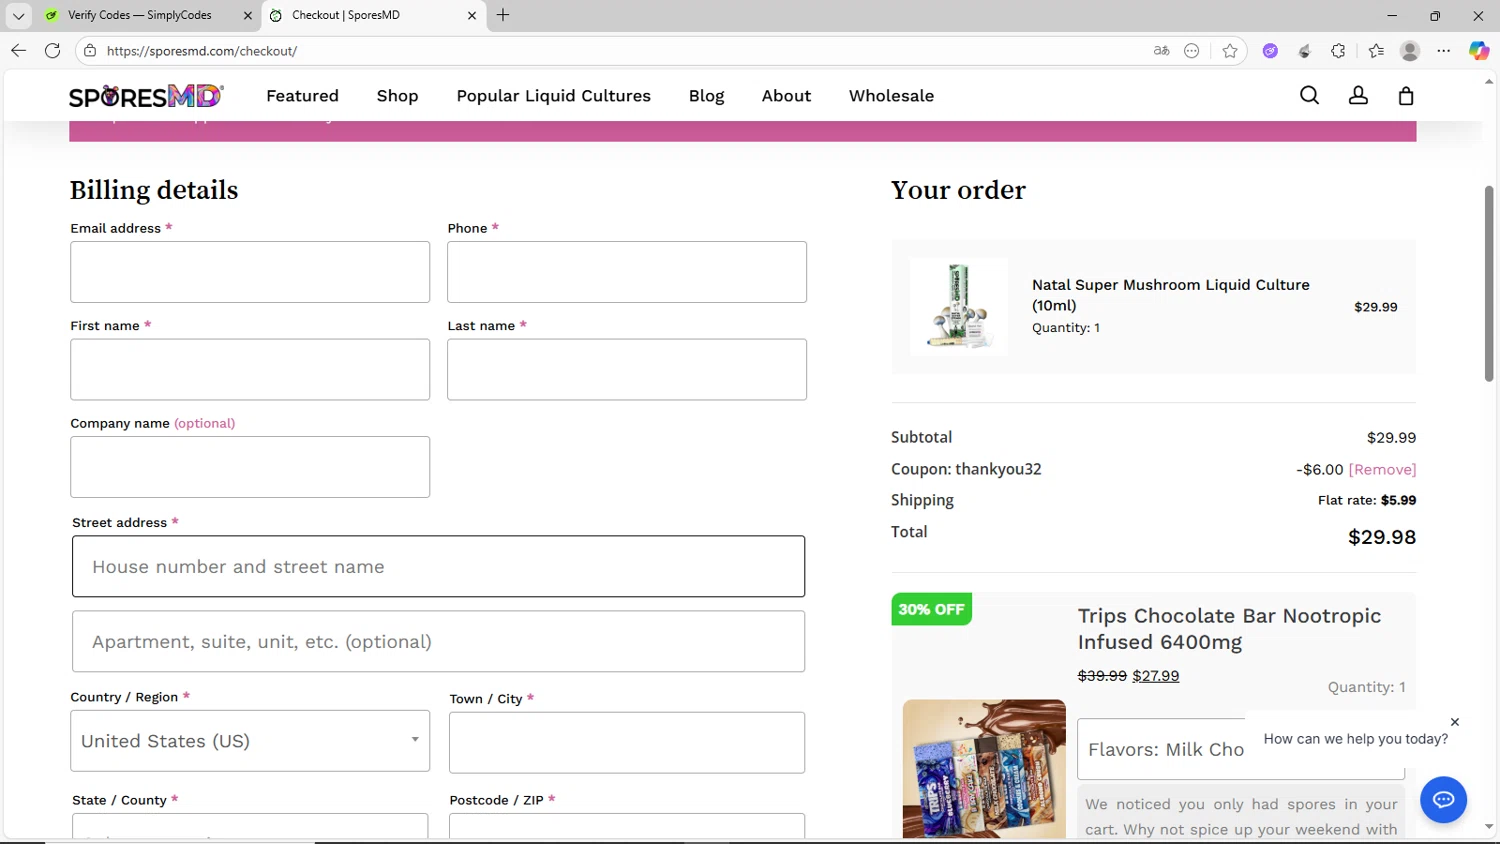Reload the checkout page
Screen dimensions: 1500x844
[53, 51]
